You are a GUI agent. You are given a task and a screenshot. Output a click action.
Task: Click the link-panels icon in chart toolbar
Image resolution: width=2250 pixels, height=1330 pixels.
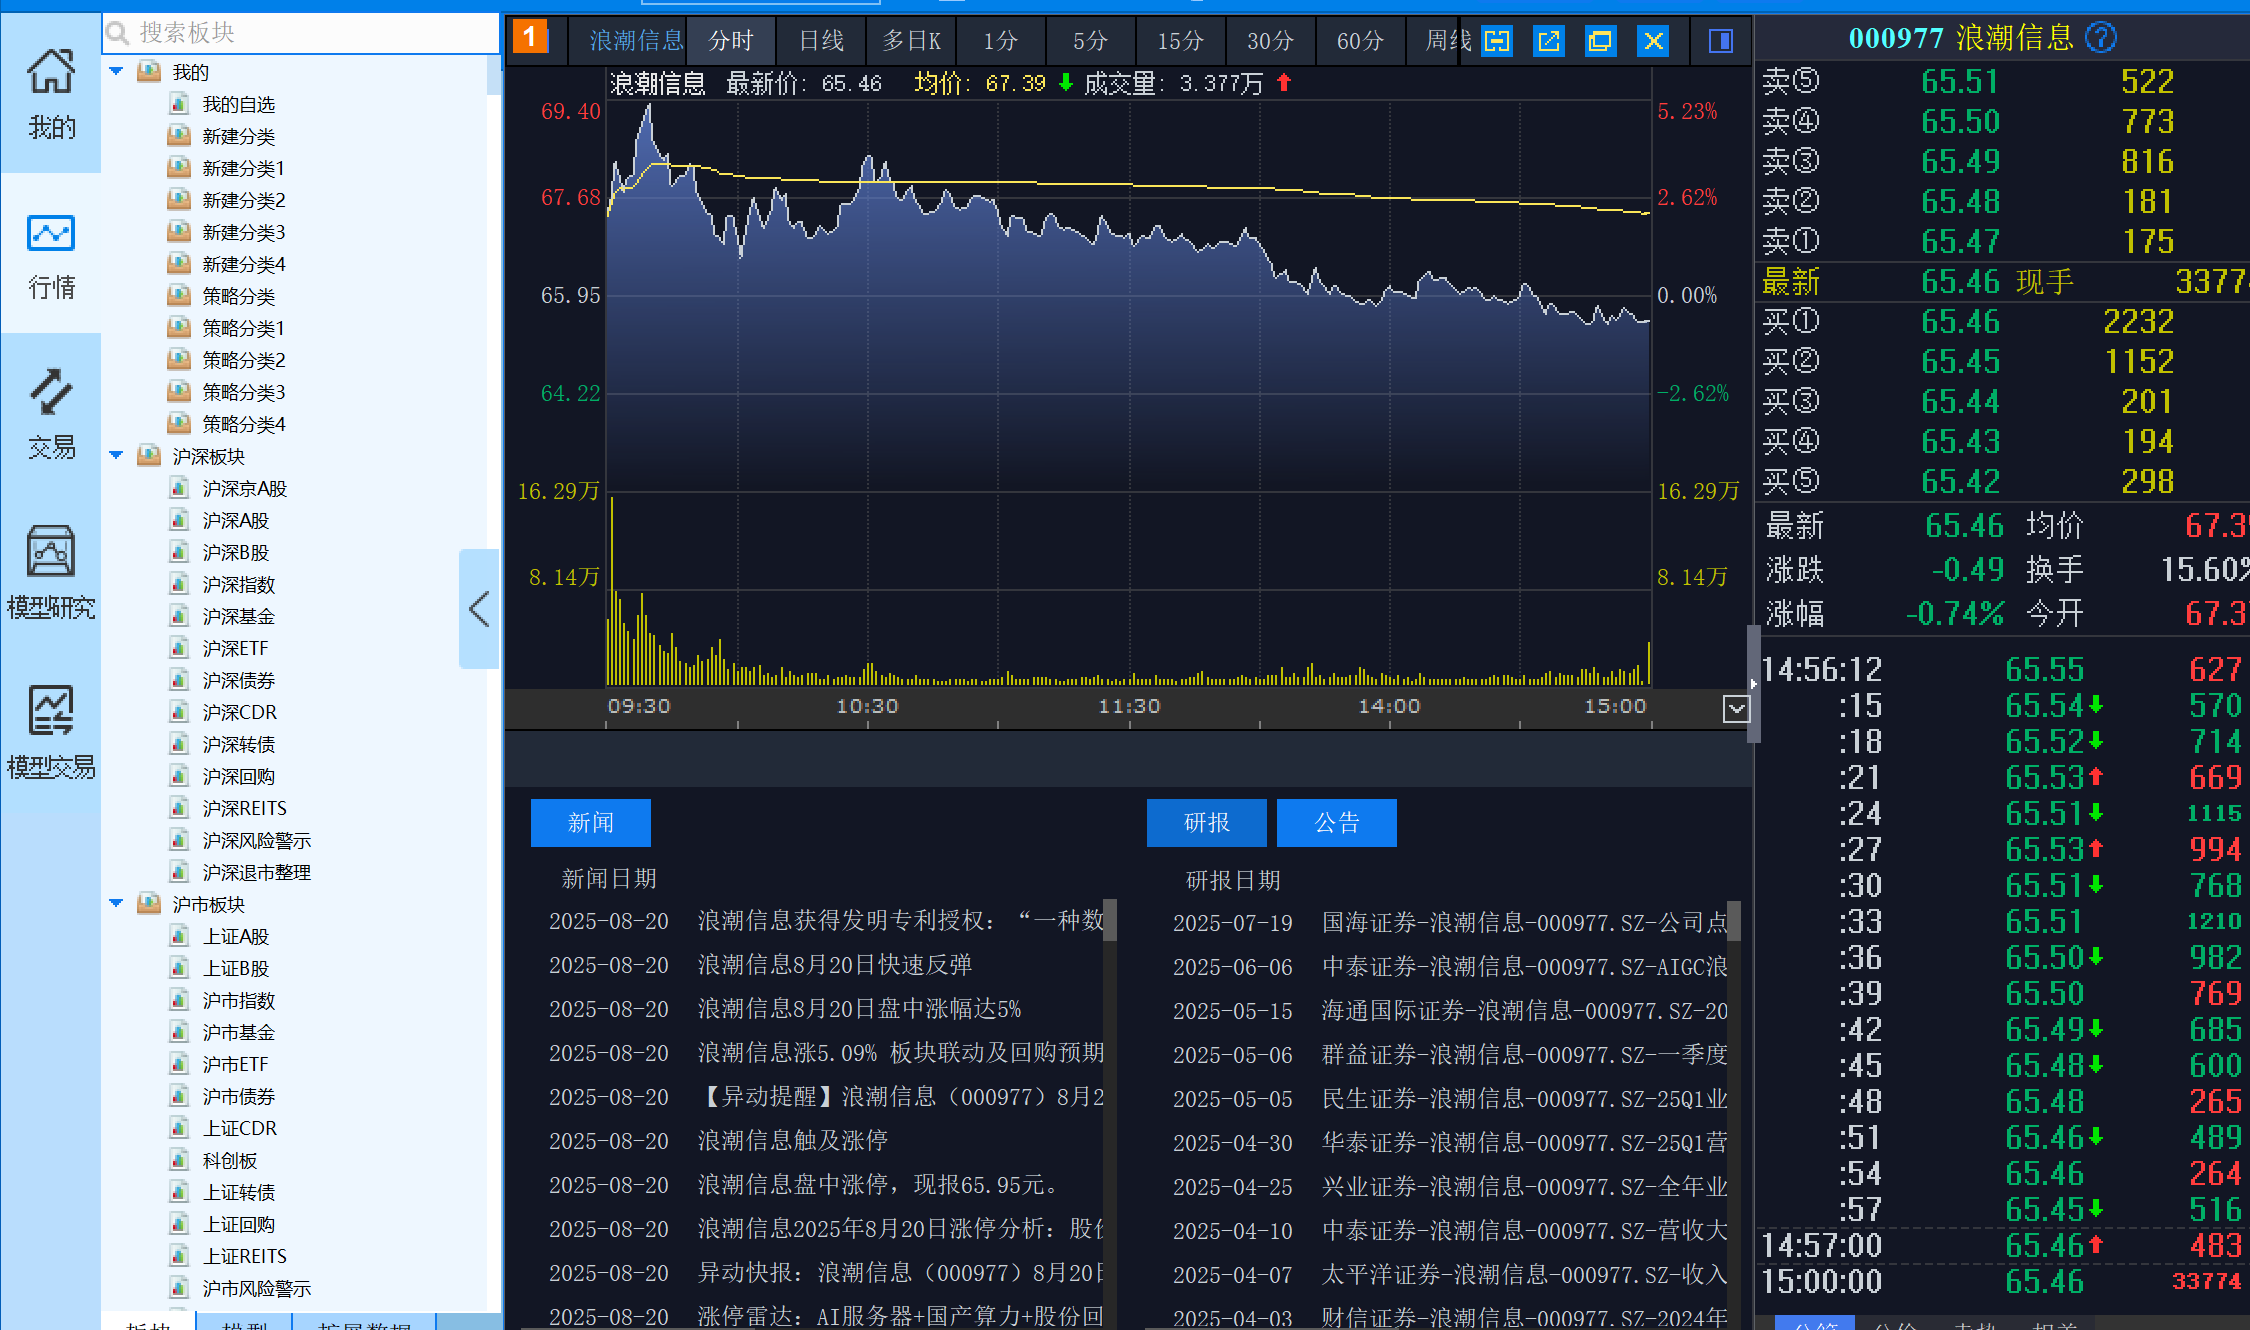click(x=1497, y=41)
